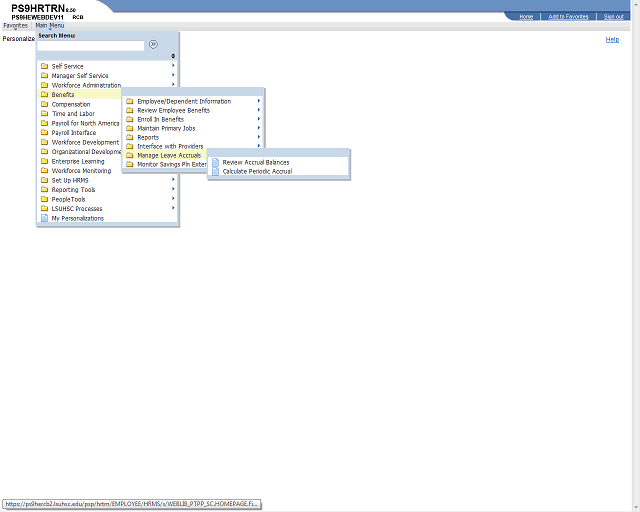Click the Personalize link
640x512 pixels.
point(18,39)
